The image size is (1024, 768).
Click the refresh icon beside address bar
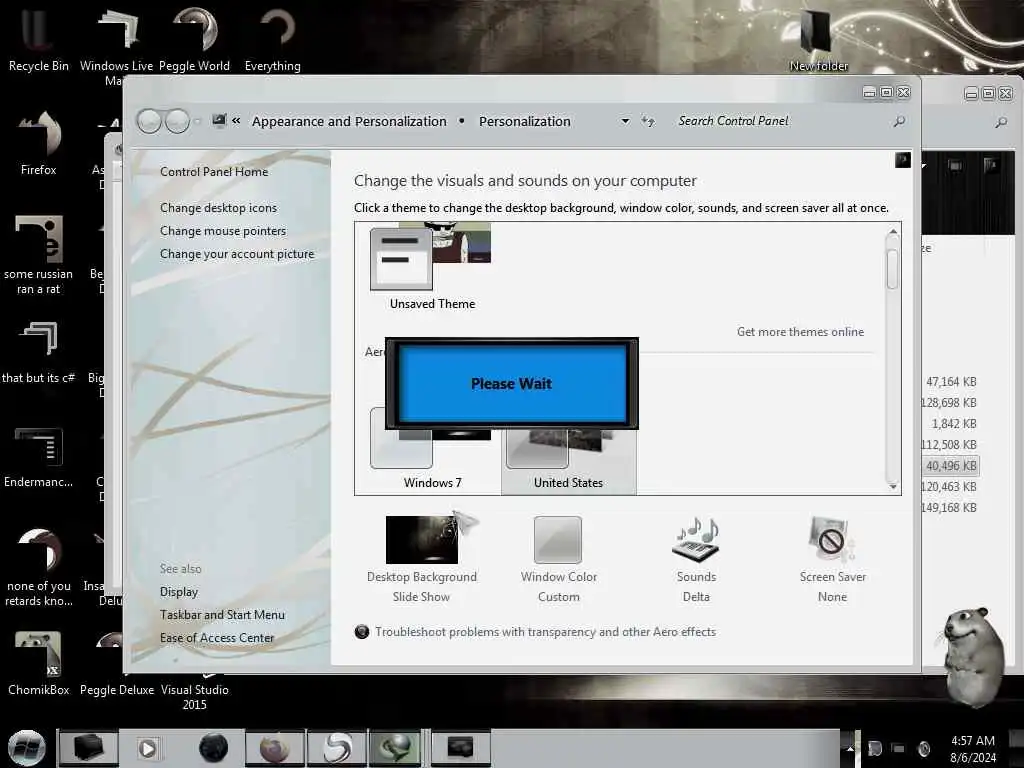click(648, 121)
